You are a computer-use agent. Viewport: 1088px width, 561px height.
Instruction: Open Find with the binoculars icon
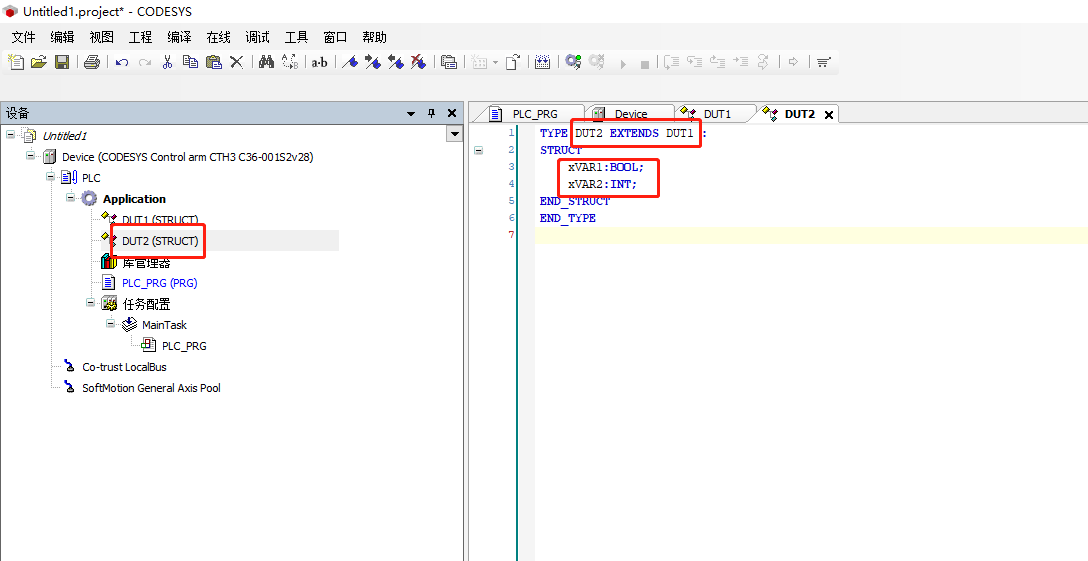[x=266, y=62]
